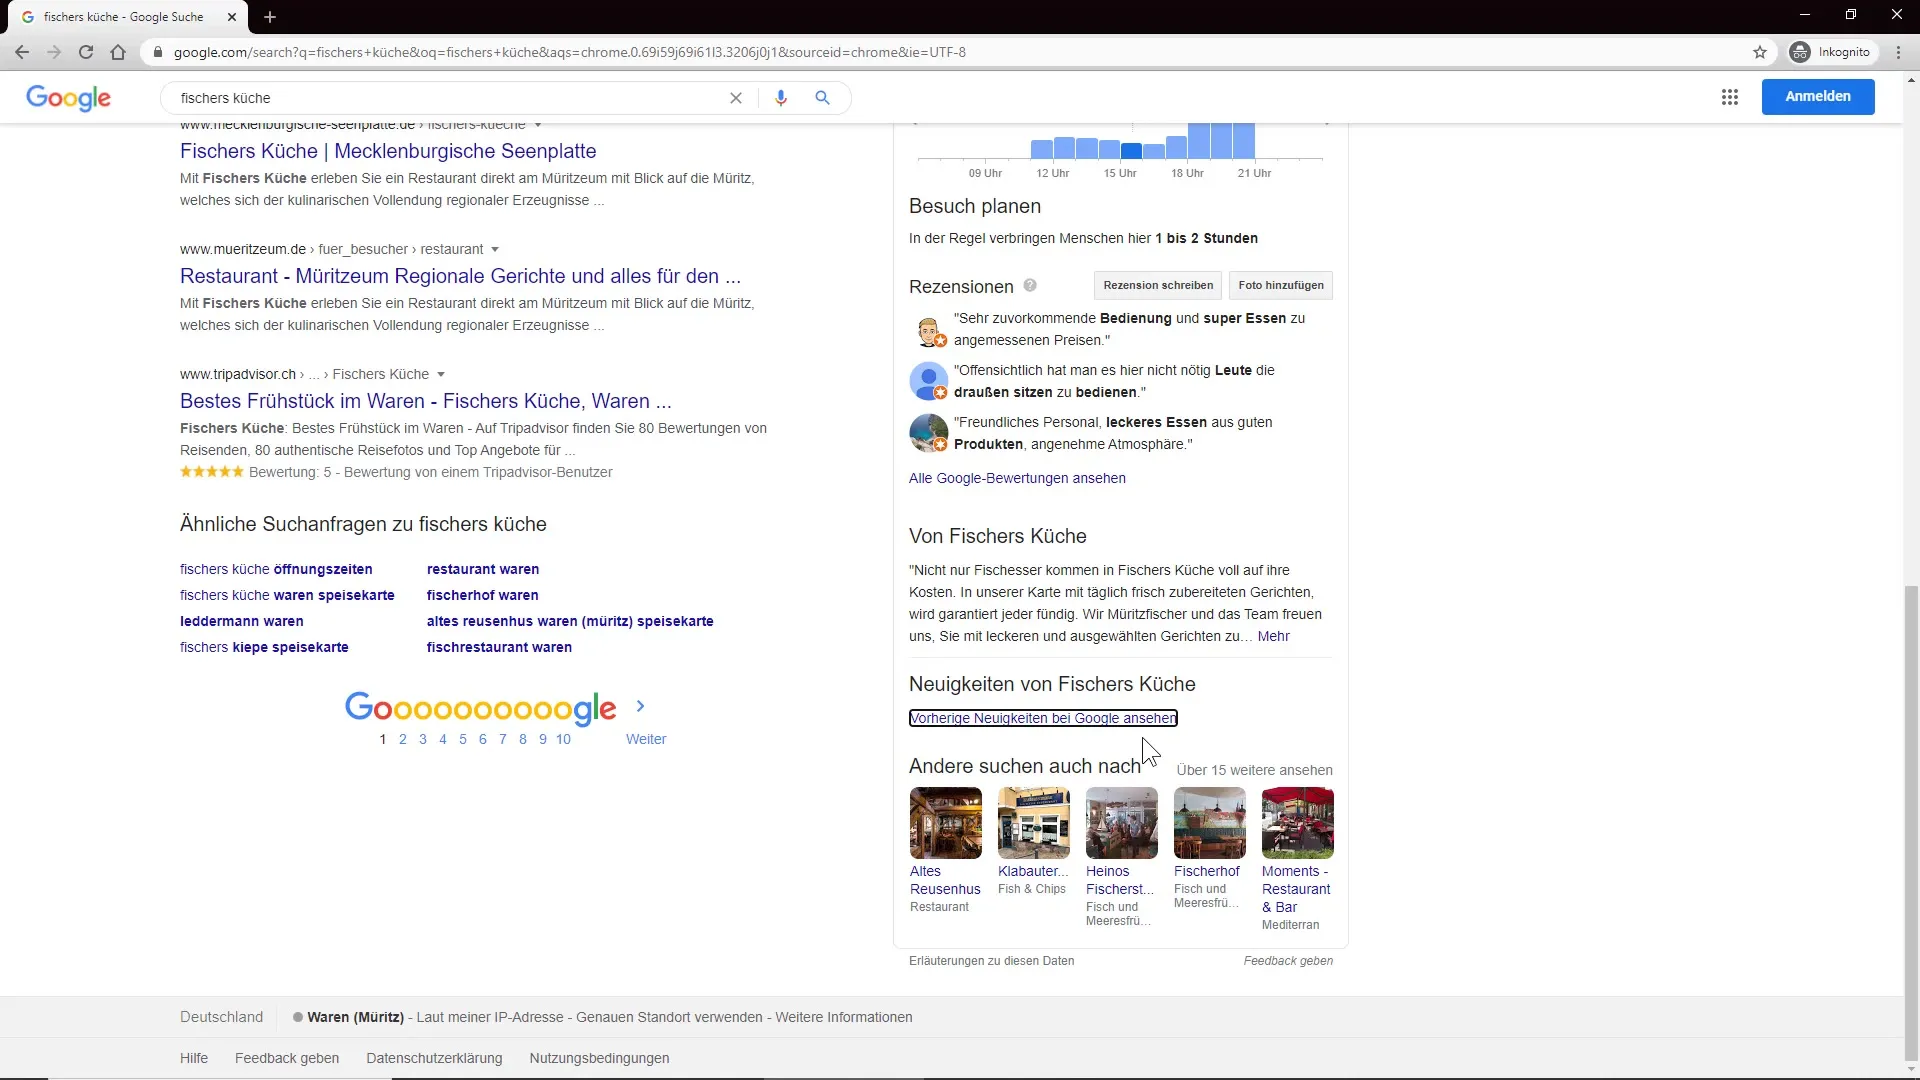Viewport: 1920px width, 1080px height.
Task: Select related search 'fischers kiepe speisekarte'
Action: tap(264, 647)
